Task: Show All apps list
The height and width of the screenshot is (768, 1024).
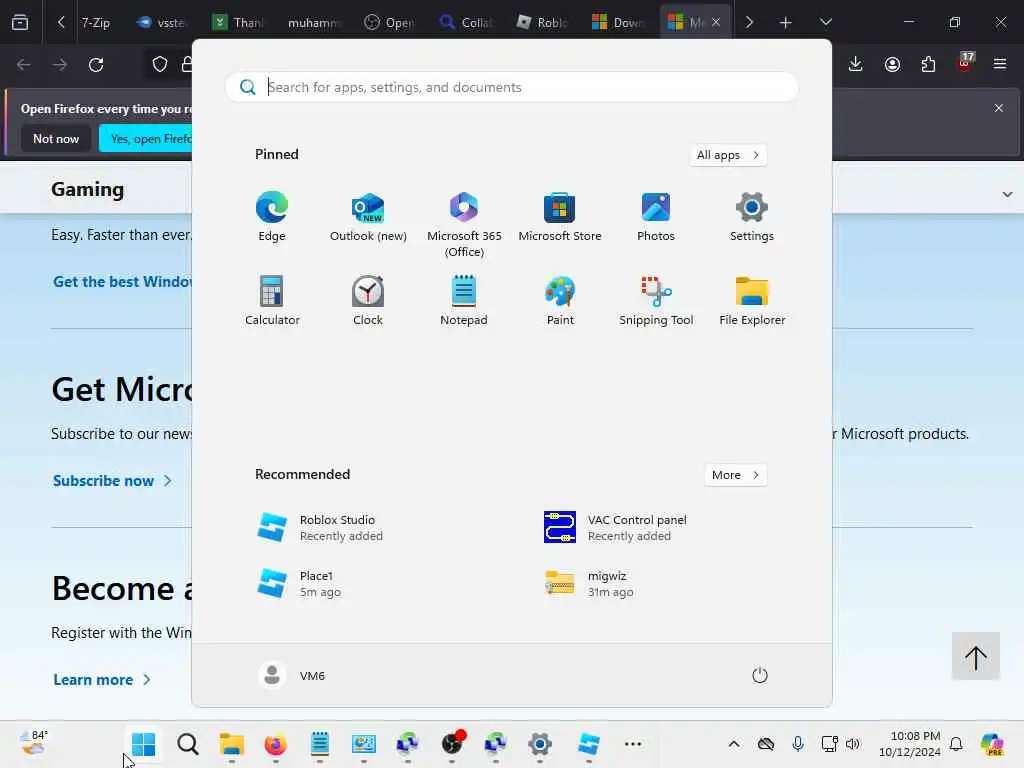Action: (x=728, y=155)
